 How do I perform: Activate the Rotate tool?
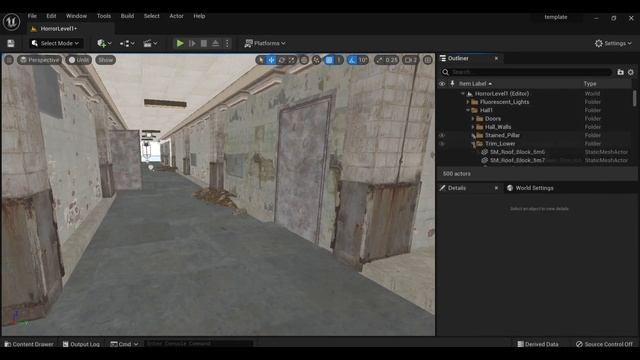tap(282, 60)
